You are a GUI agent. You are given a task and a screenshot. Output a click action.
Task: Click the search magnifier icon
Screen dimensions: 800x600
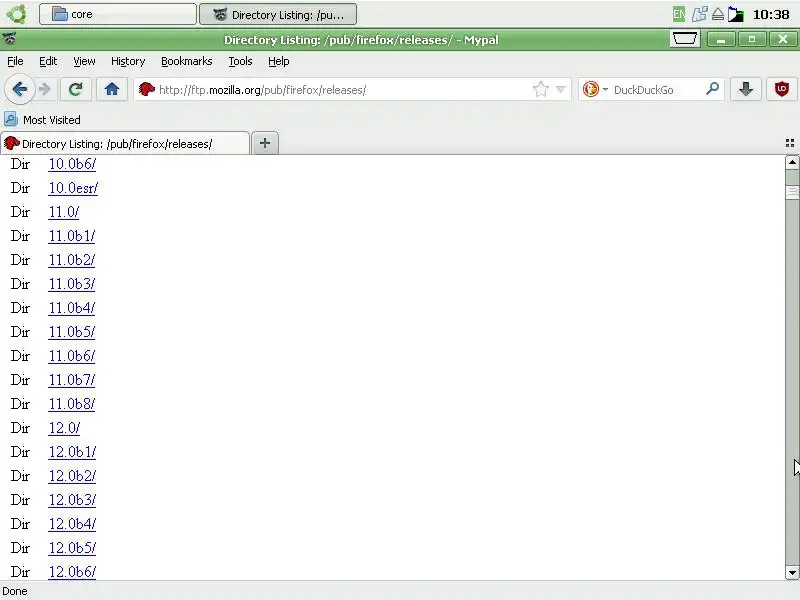[x=712, y=89]
